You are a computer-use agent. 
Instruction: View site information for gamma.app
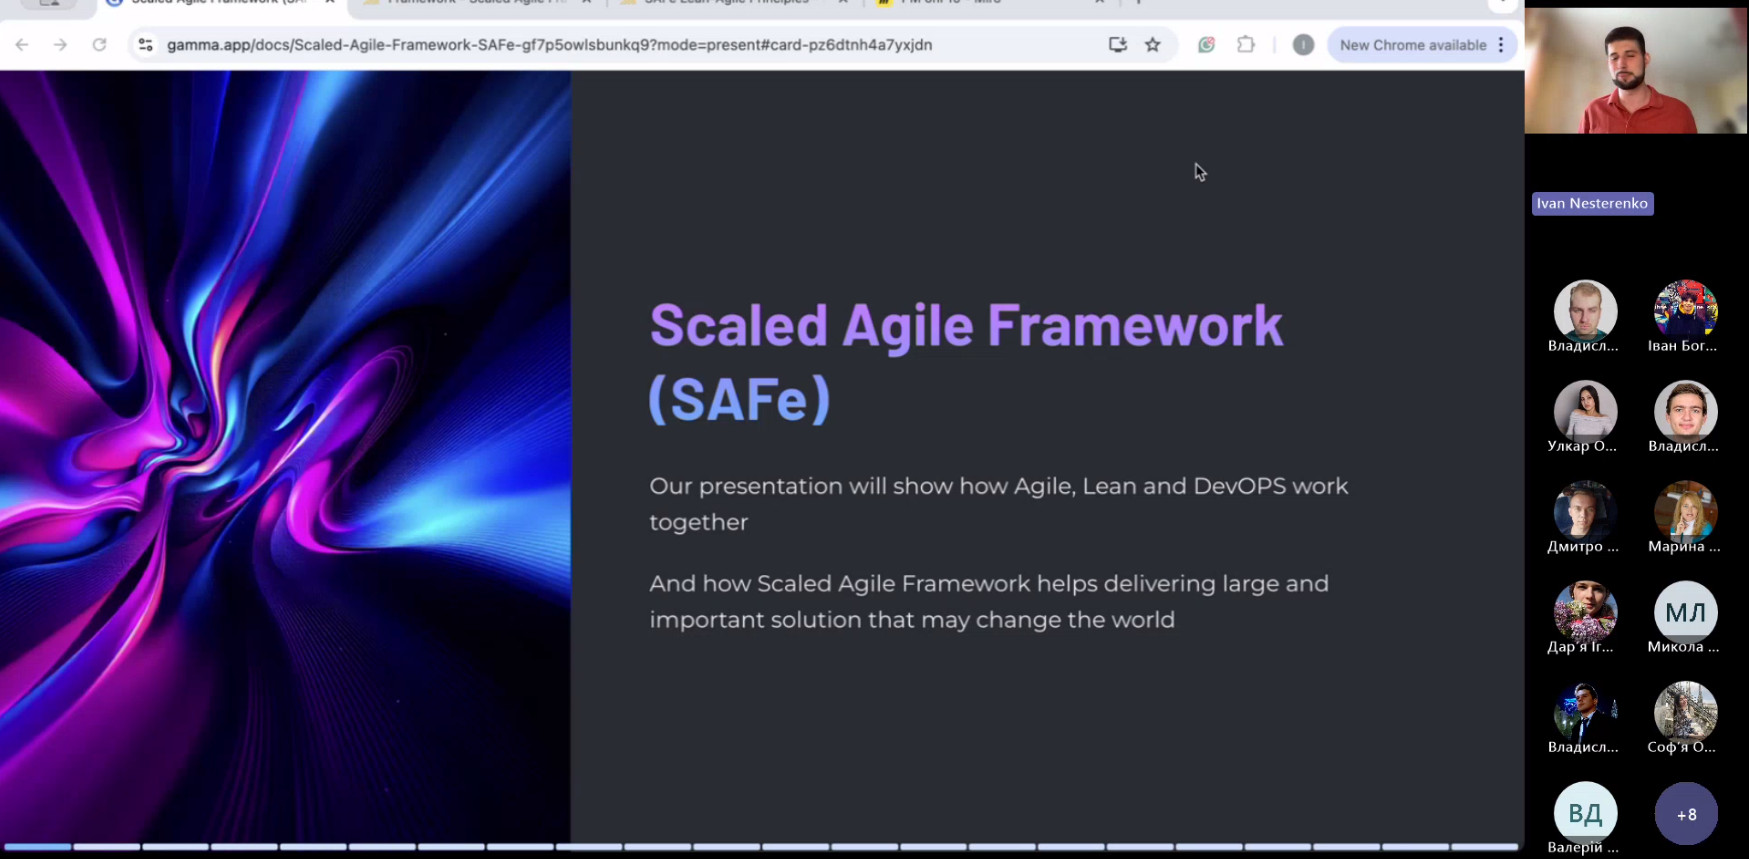(146, 45)
